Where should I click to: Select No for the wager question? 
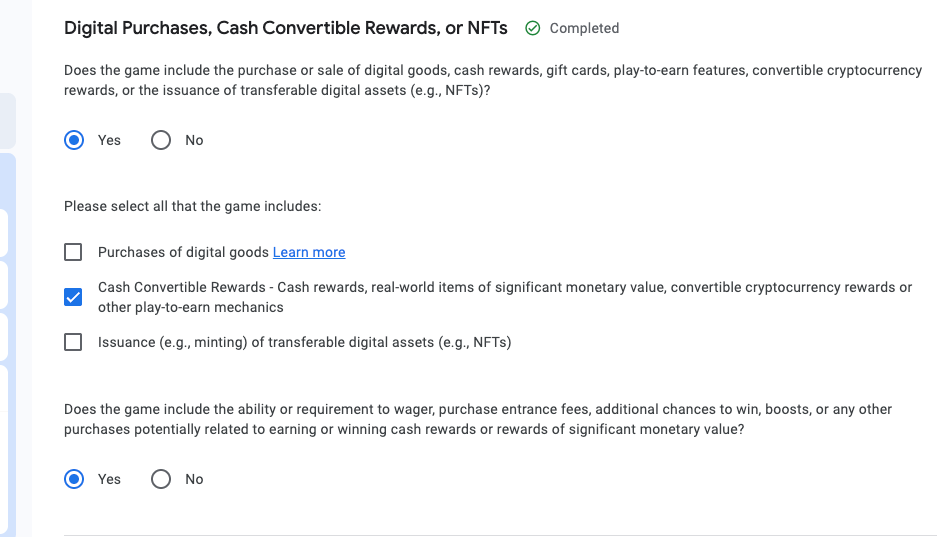[x=161, y=479]
